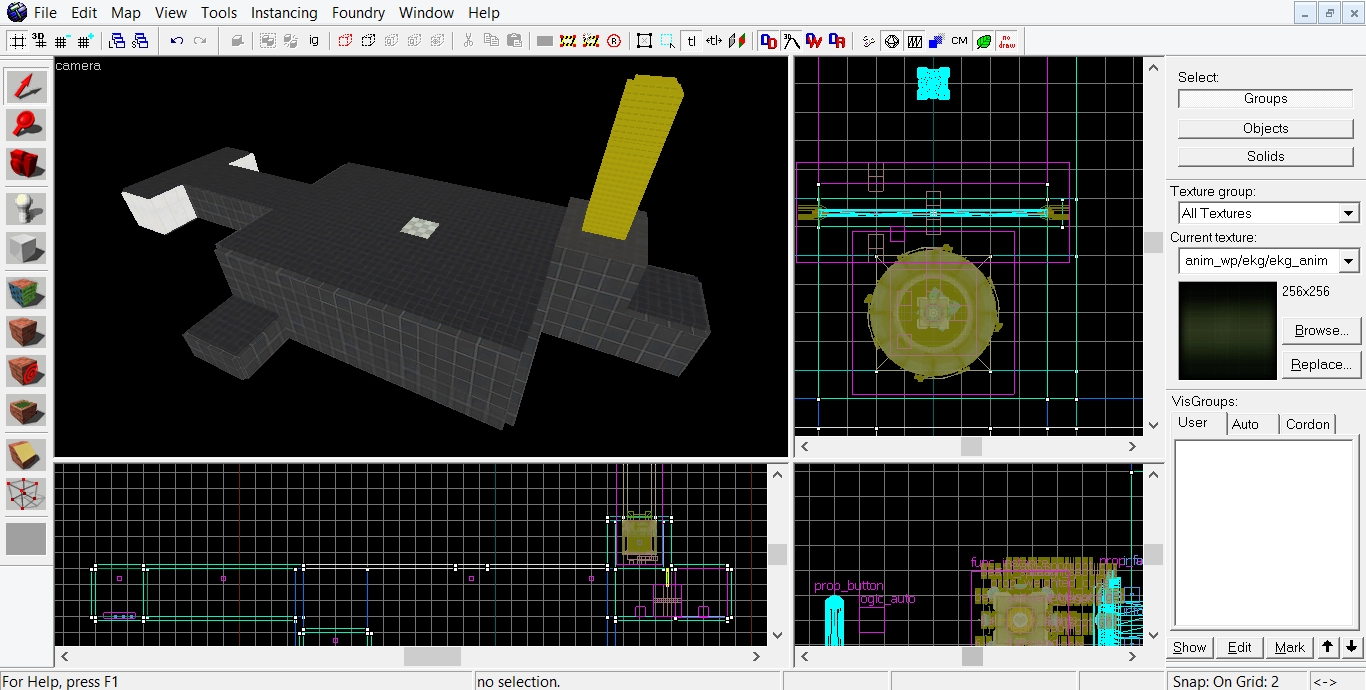The image size is (1366, 690).
Task: Activate the Entity tool
Action: pyautogui.click(x=26, y=208)
